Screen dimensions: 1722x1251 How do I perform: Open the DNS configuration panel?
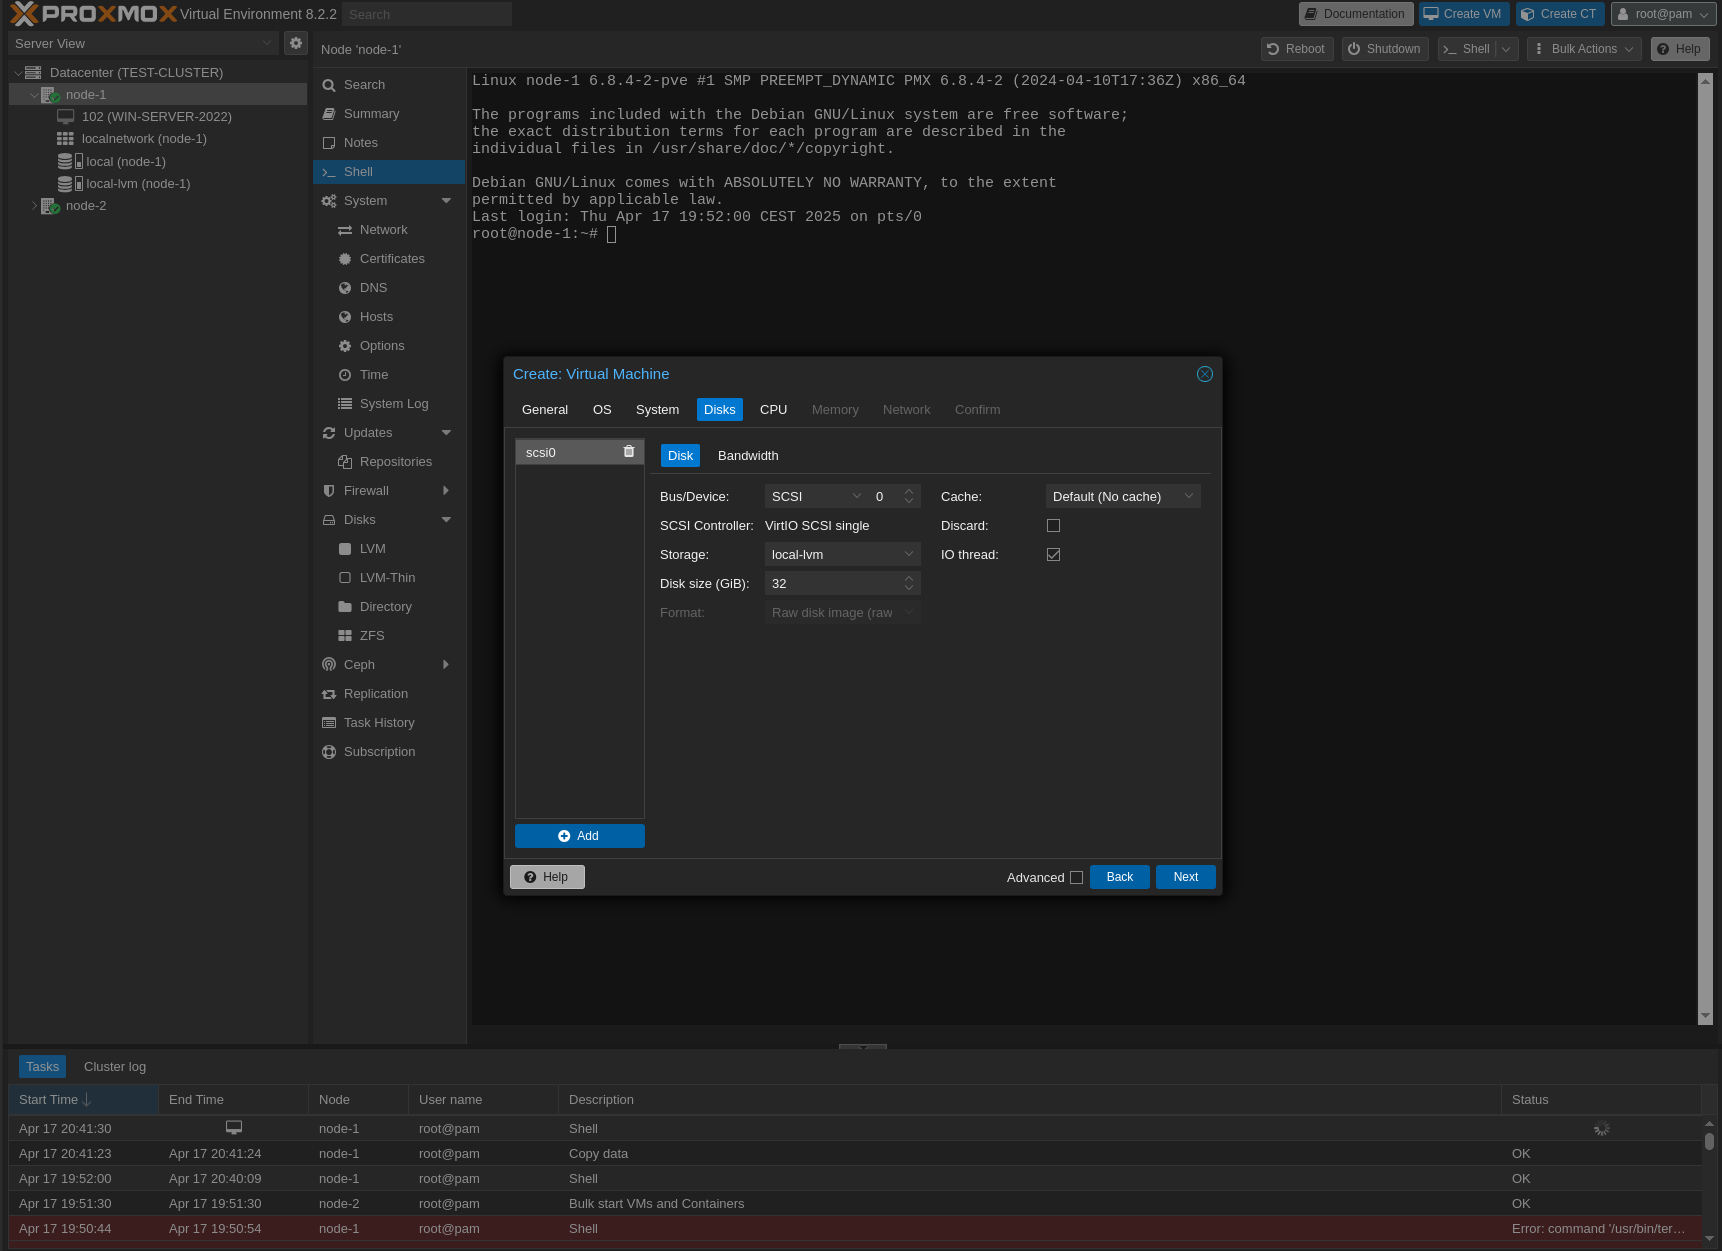coord(374,287)
